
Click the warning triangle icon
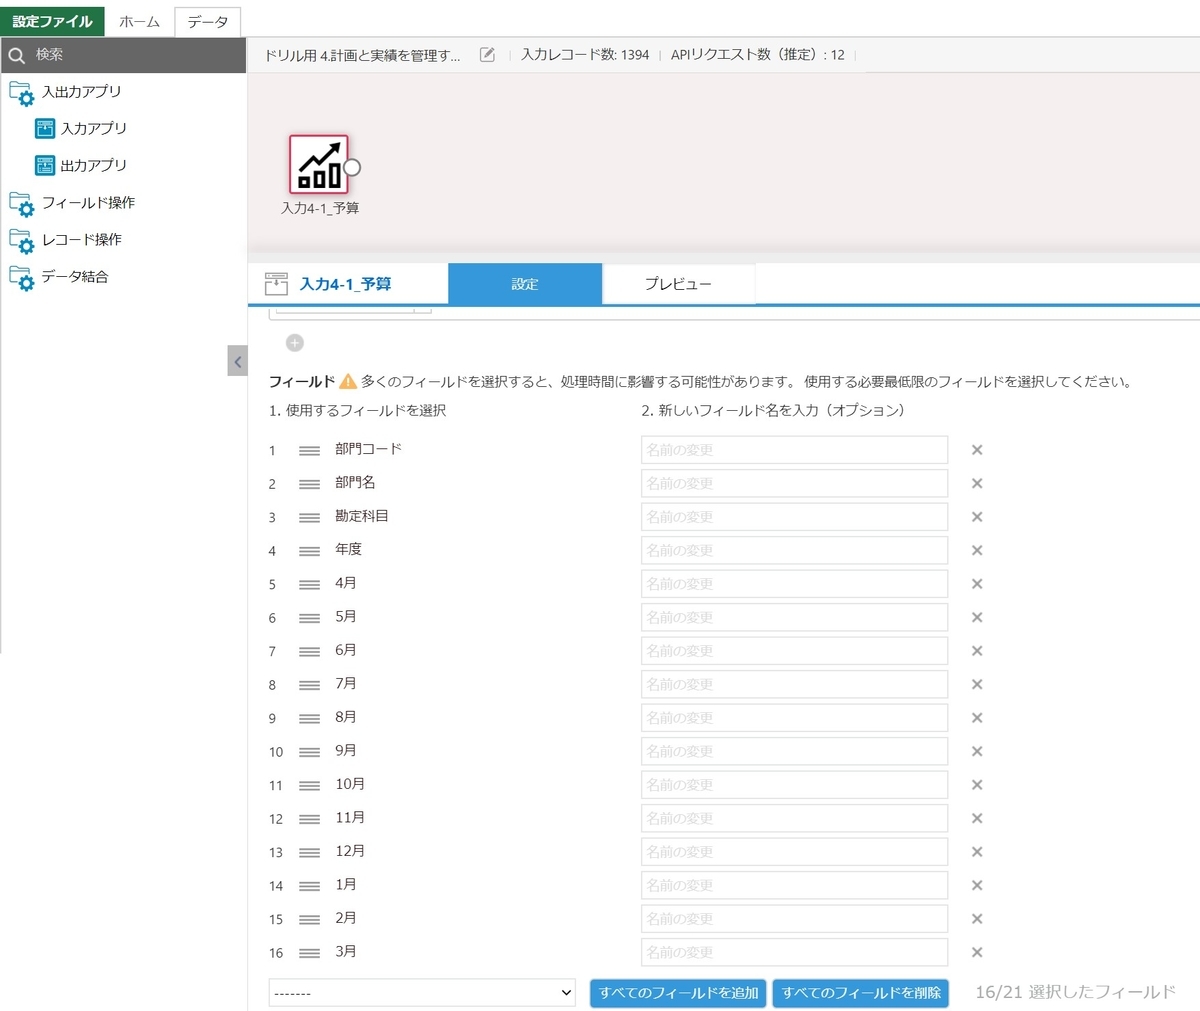click(x=348, y=381)
